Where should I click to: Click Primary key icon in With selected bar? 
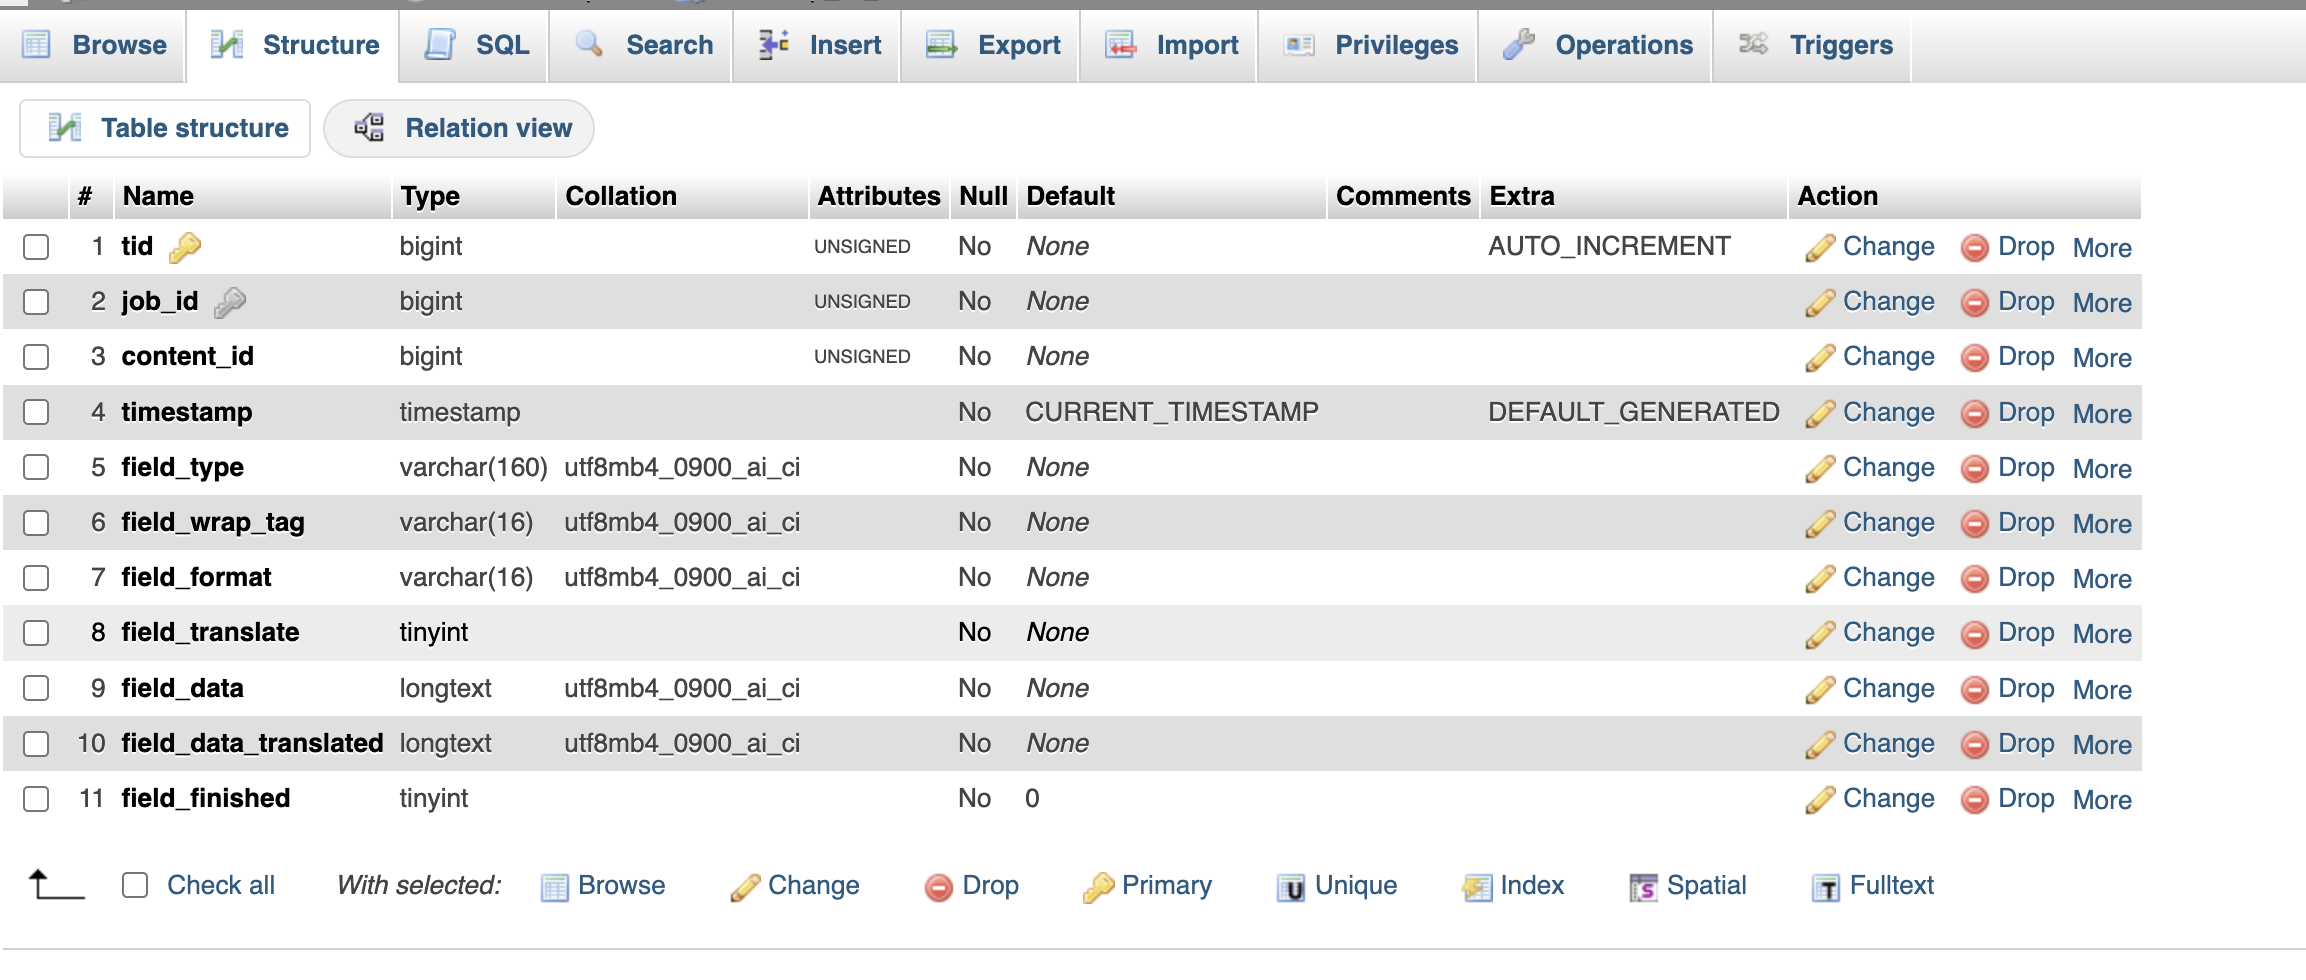(1098, 887)
